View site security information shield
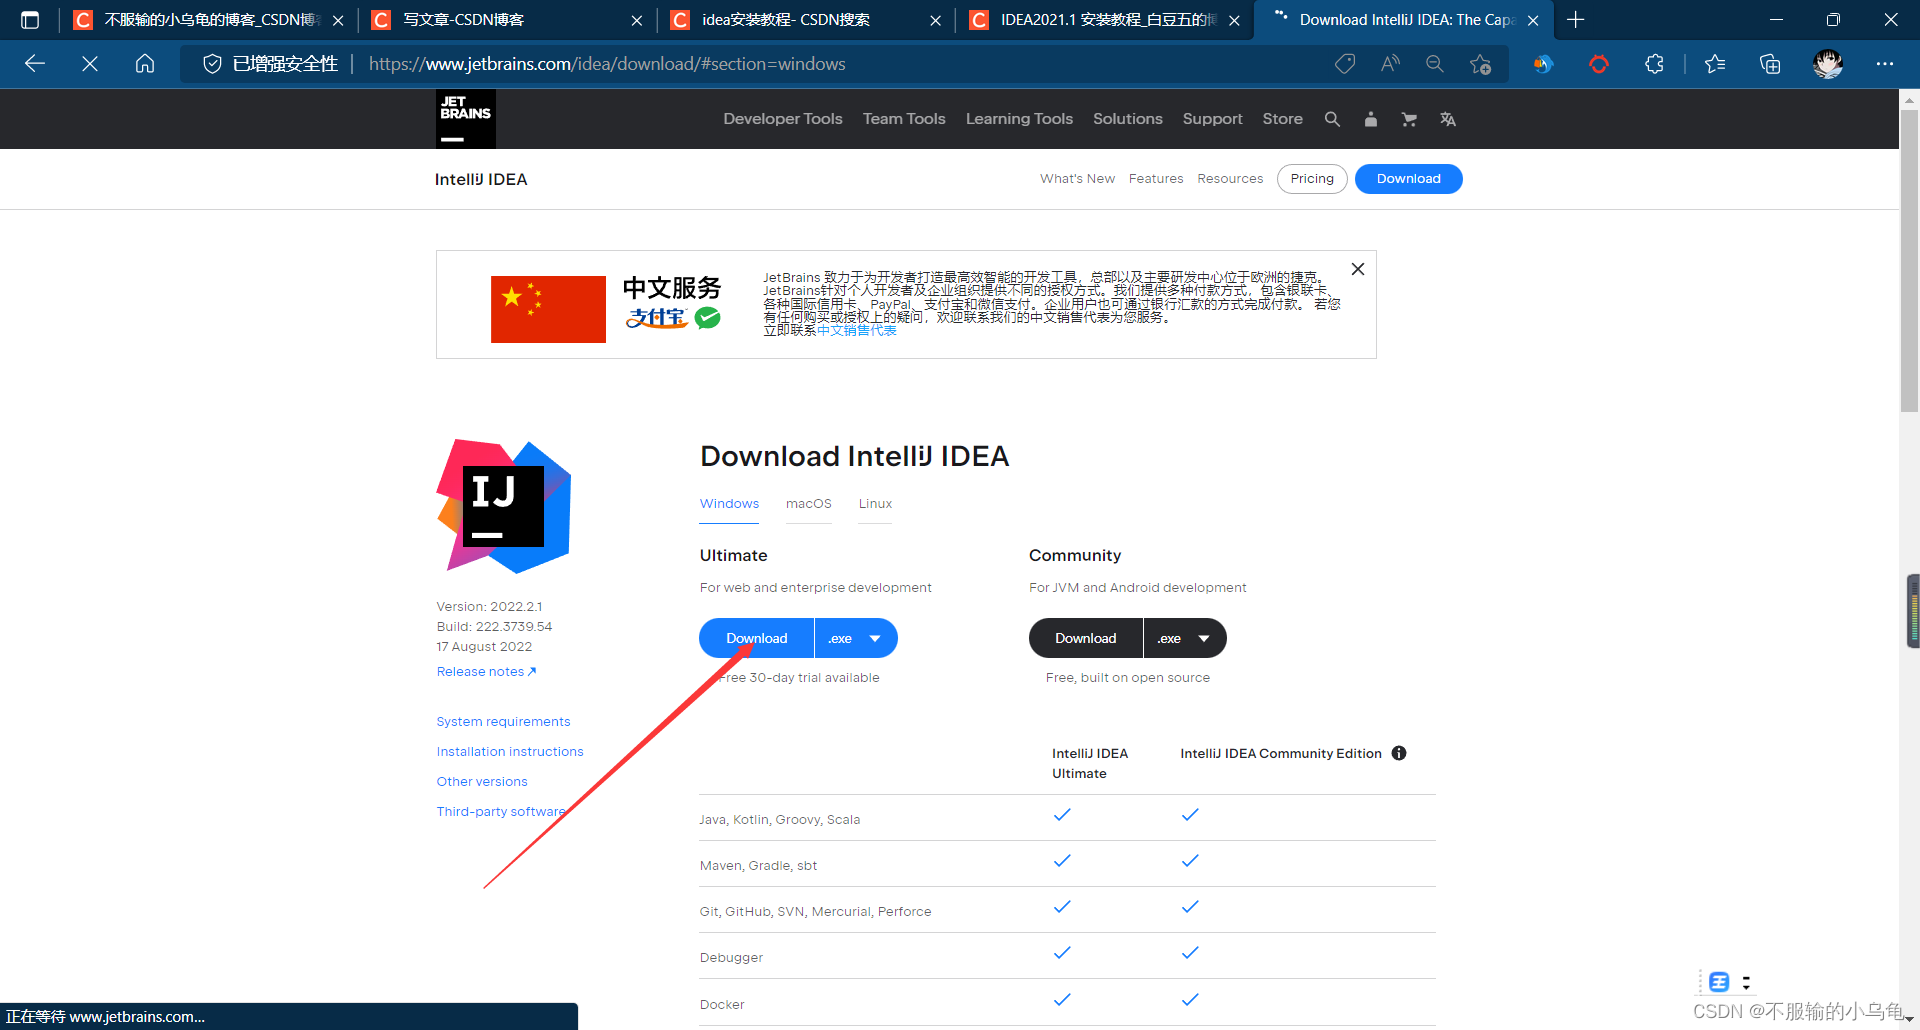This screenshot has width=1920, height=1030. tap(212, 64)
